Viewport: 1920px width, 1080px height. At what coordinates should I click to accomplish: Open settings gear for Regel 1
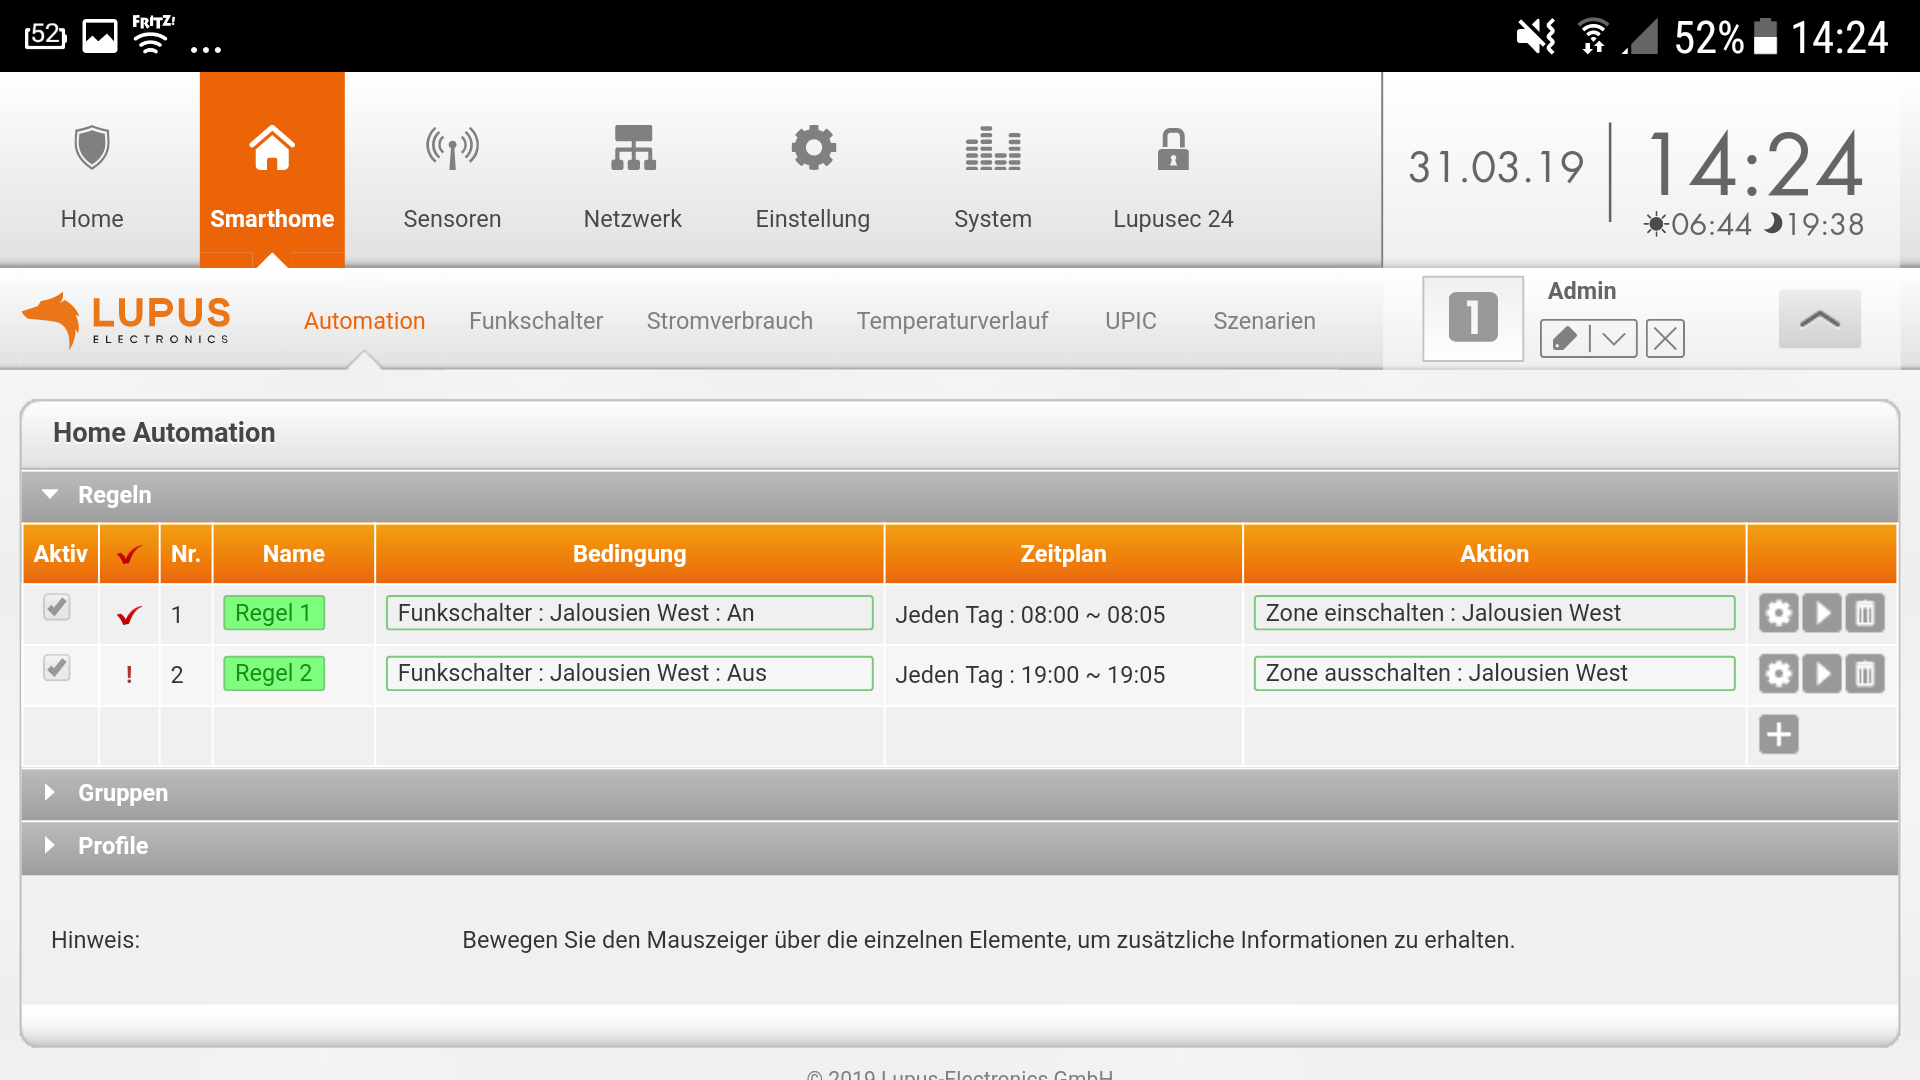(x=1778, y=613)
